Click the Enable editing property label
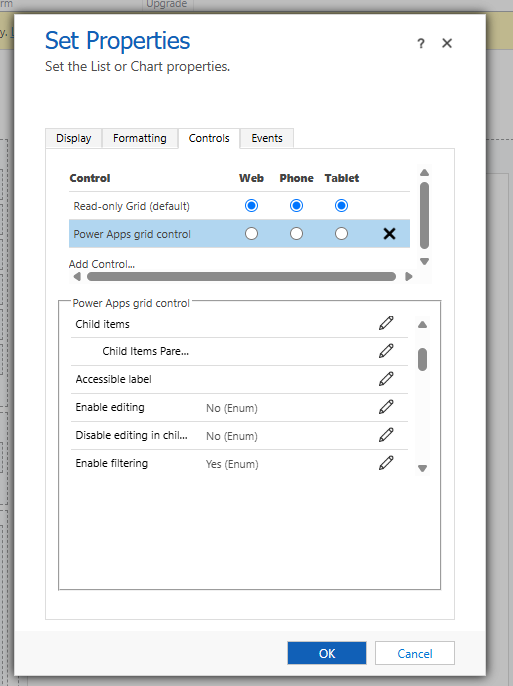This screenshot has height=686, width=513. pyautogui.click(x=110, y=407)
